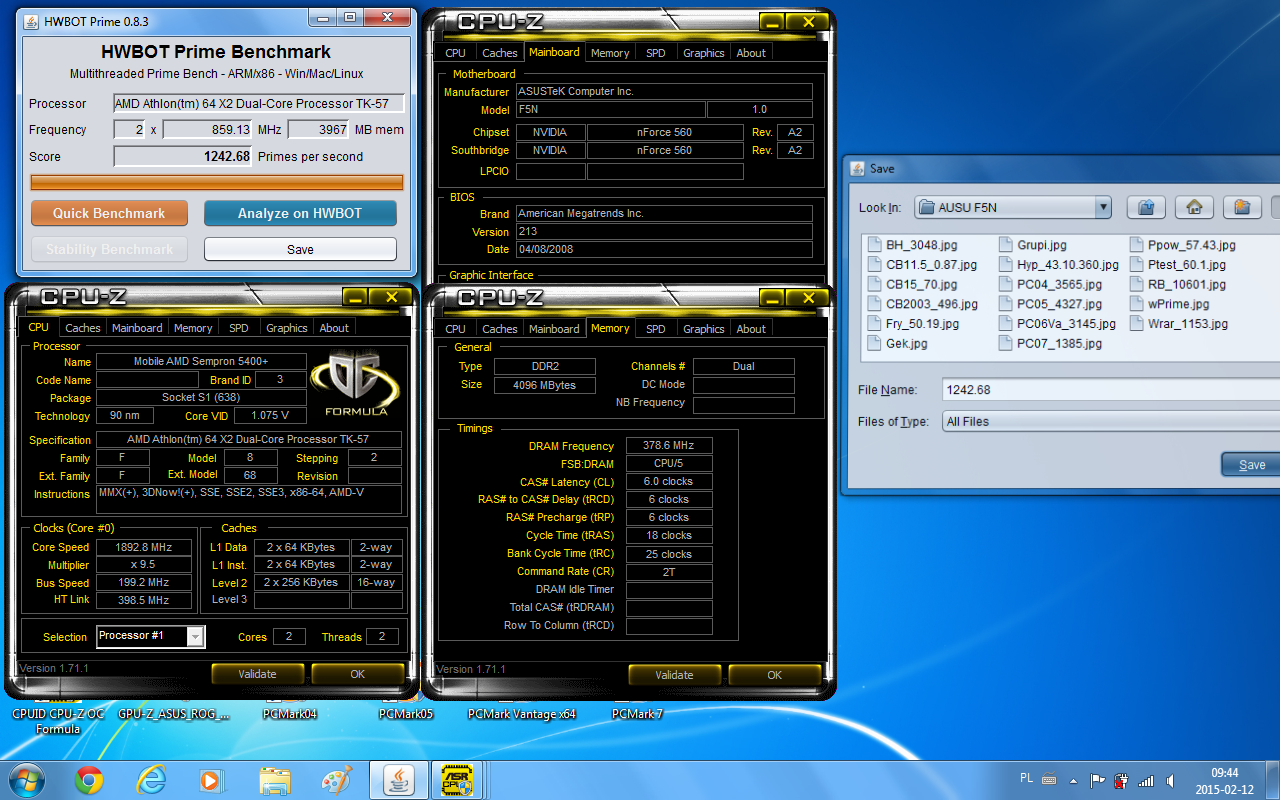
Task: Select file Grupi.jpg
Action: [1033, 245]
